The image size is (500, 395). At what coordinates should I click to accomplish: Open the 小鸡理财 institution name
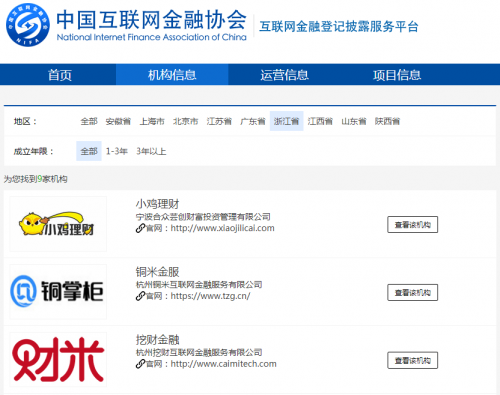point(157,204)
